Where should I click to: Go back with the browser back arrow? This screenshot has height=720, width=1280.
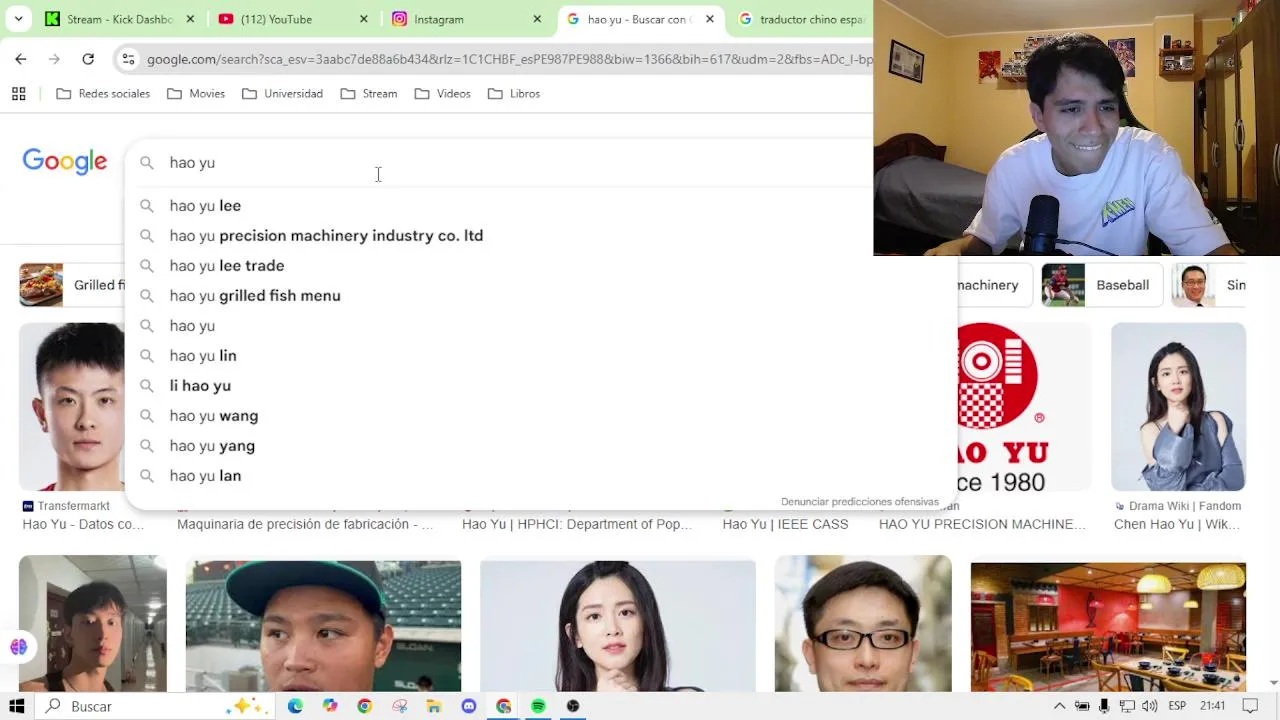[20, 59]
